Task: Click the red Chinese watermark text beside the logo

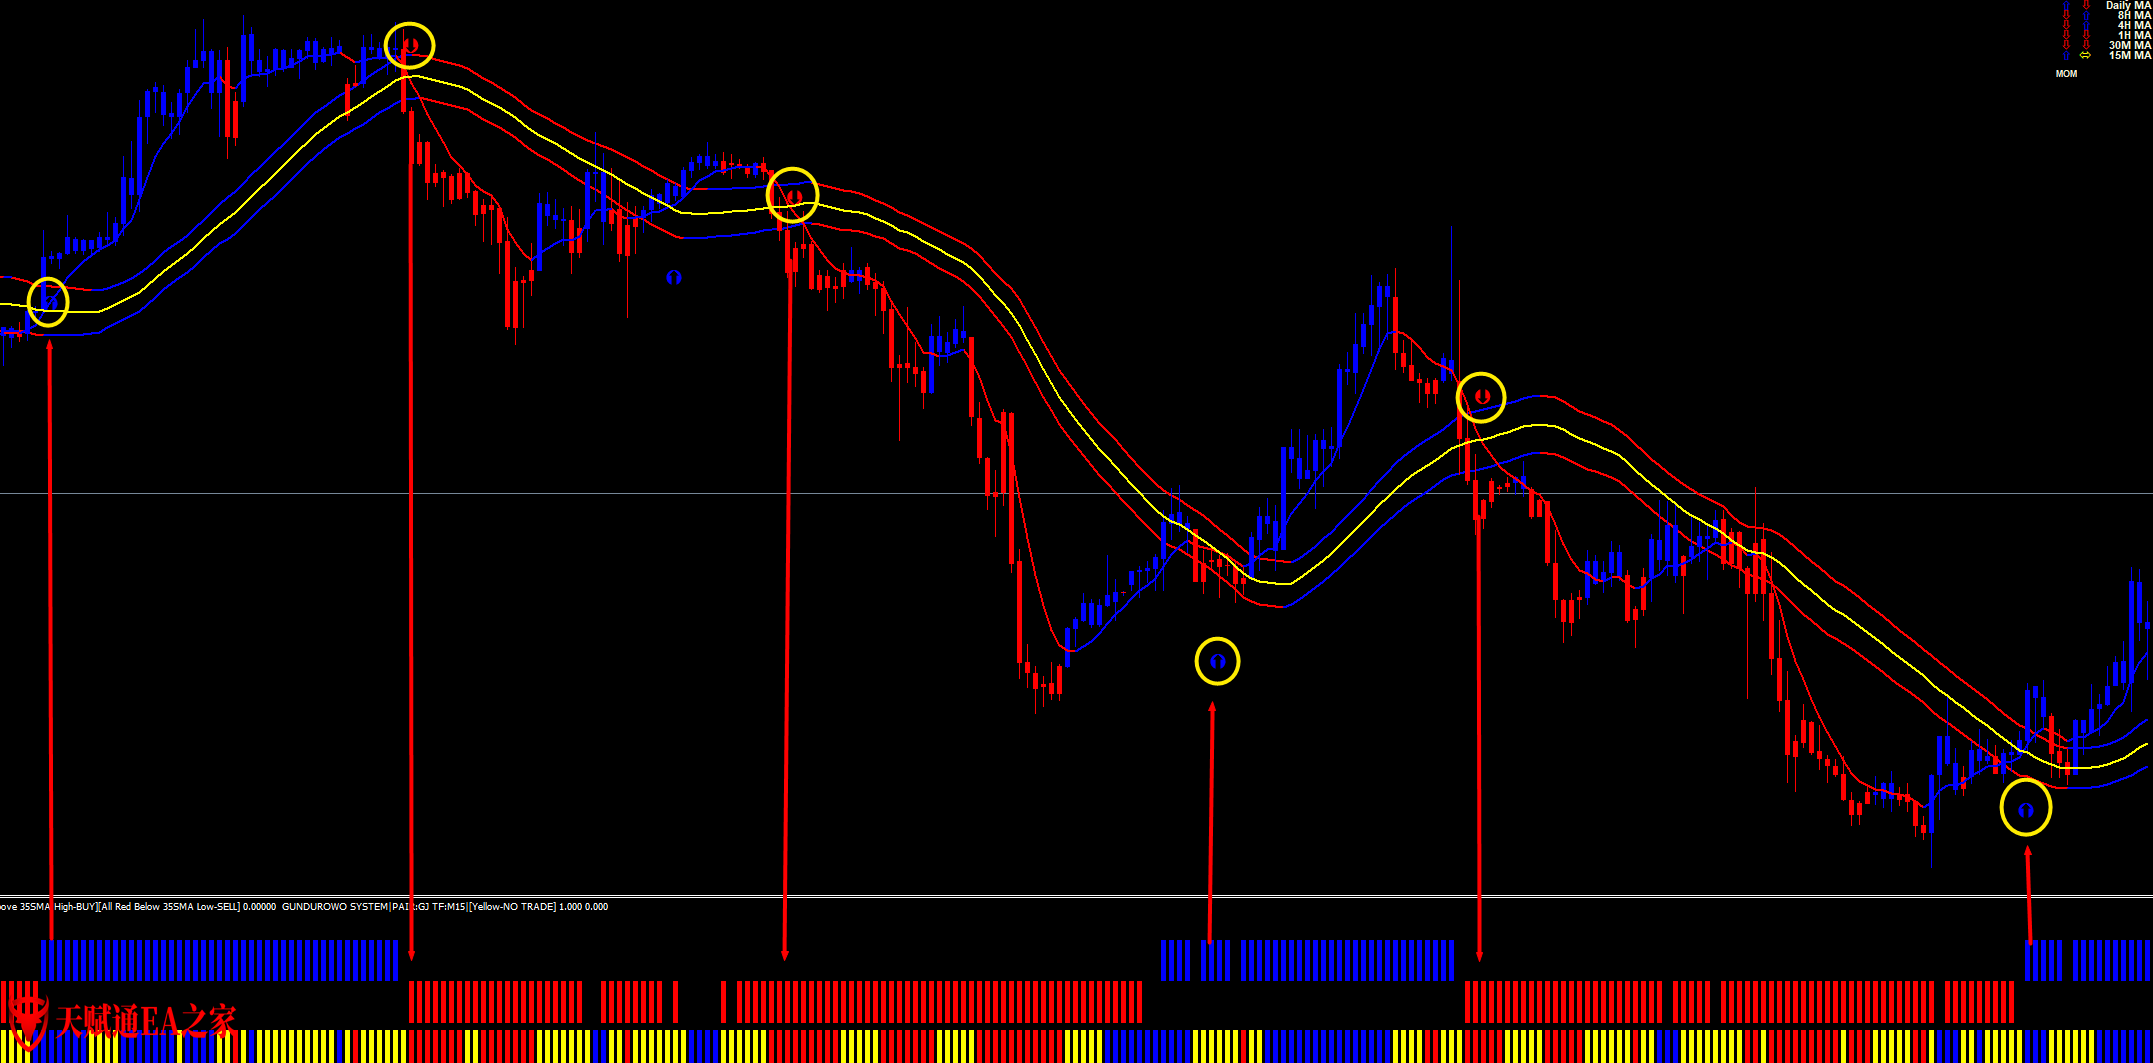Action: tap(145, 1022)
